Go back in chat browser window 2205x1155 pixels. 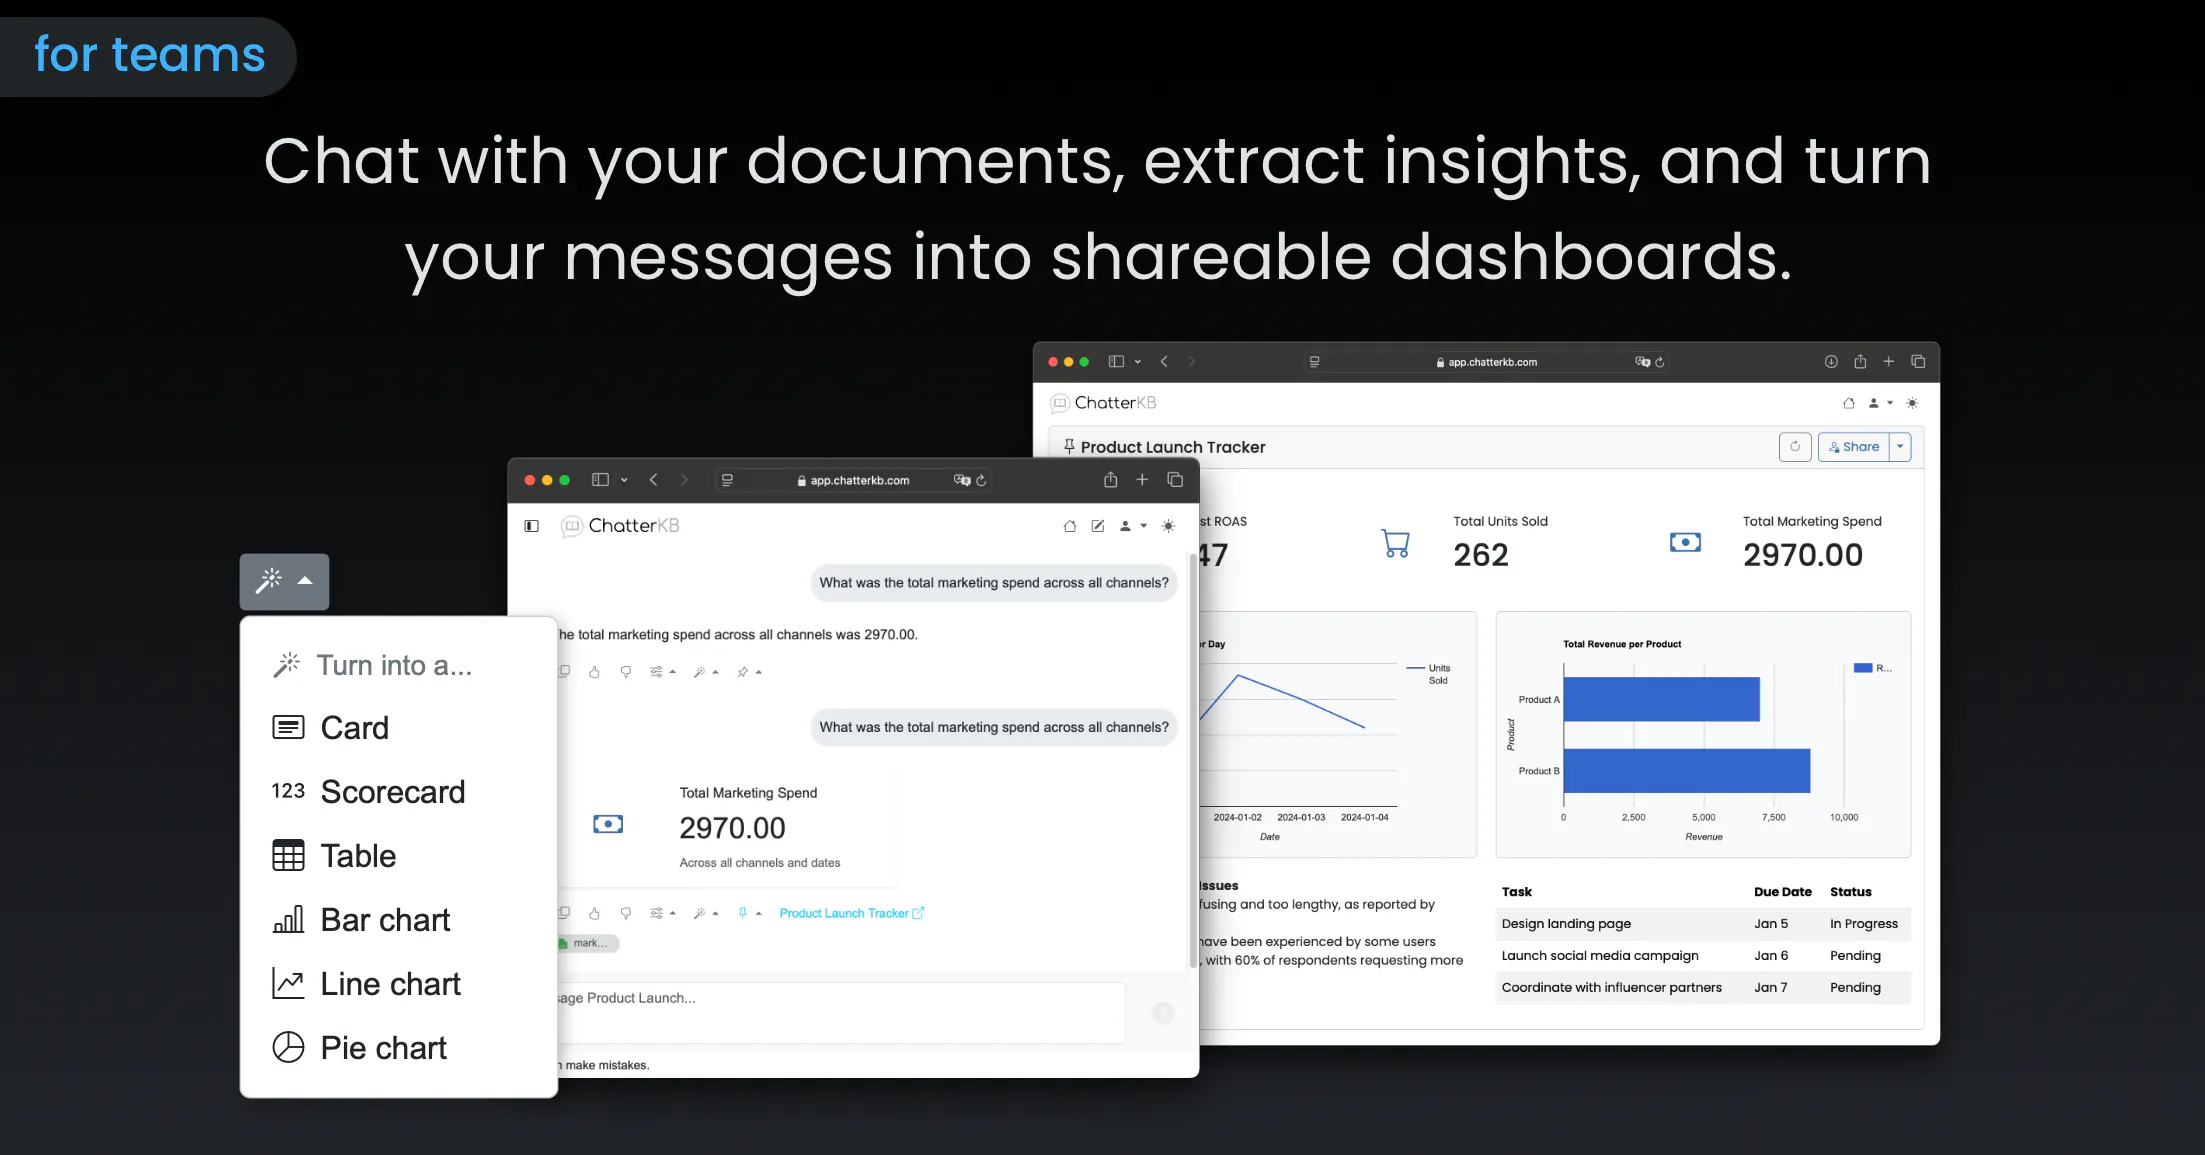tap(654, 480)
